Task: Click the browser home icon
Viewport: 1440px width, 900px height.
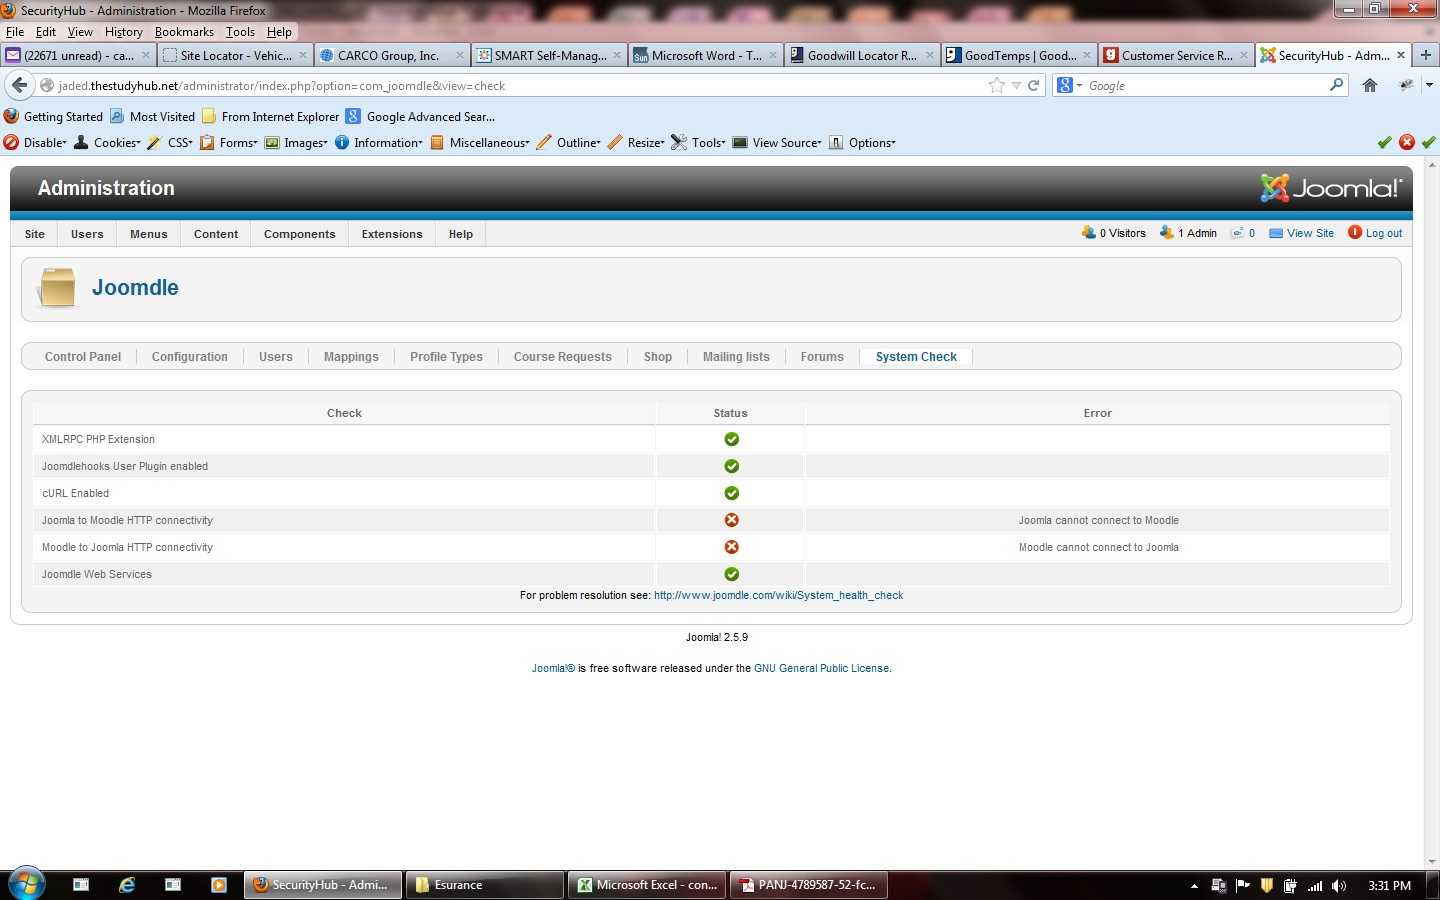Action: coord(1370,85)
